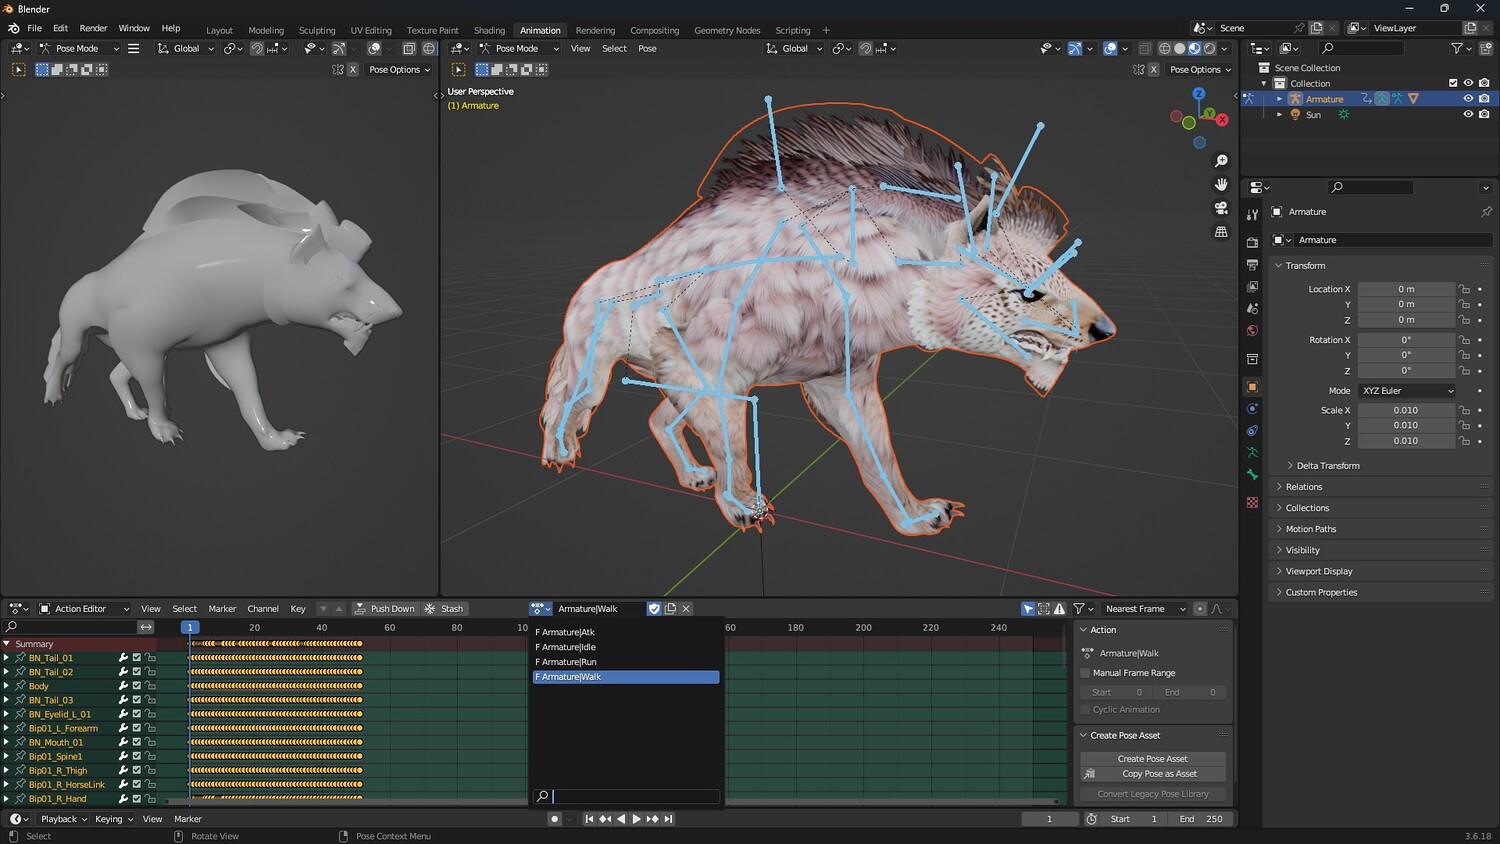Toggle camera view with camera gizmo icon
This screenshot has width=1500, height=844.
coord(1221,208)
